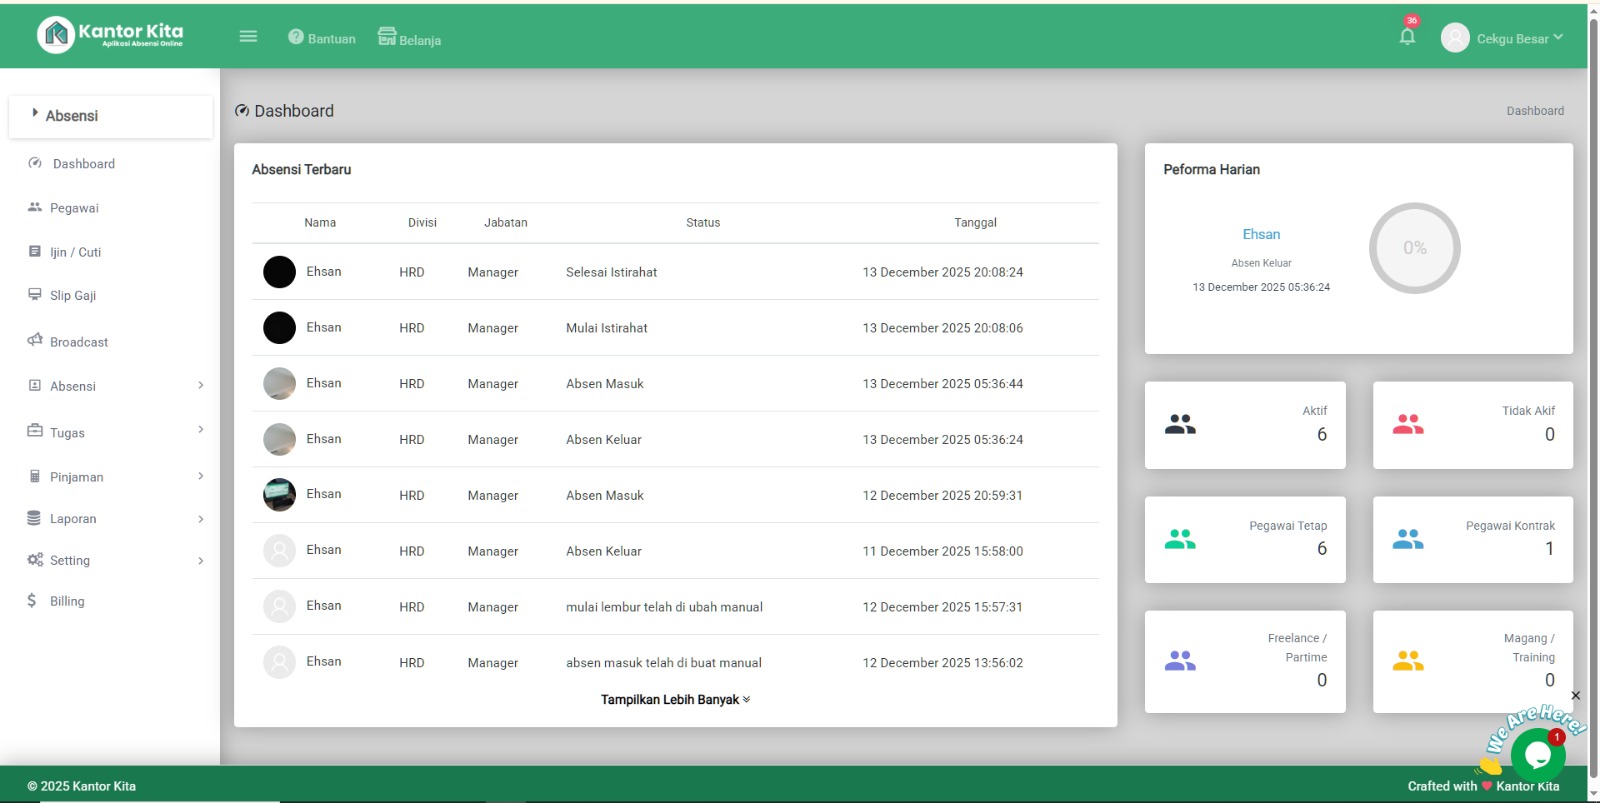Open the Belanja shop link
1600x803 pixels.
409,38
